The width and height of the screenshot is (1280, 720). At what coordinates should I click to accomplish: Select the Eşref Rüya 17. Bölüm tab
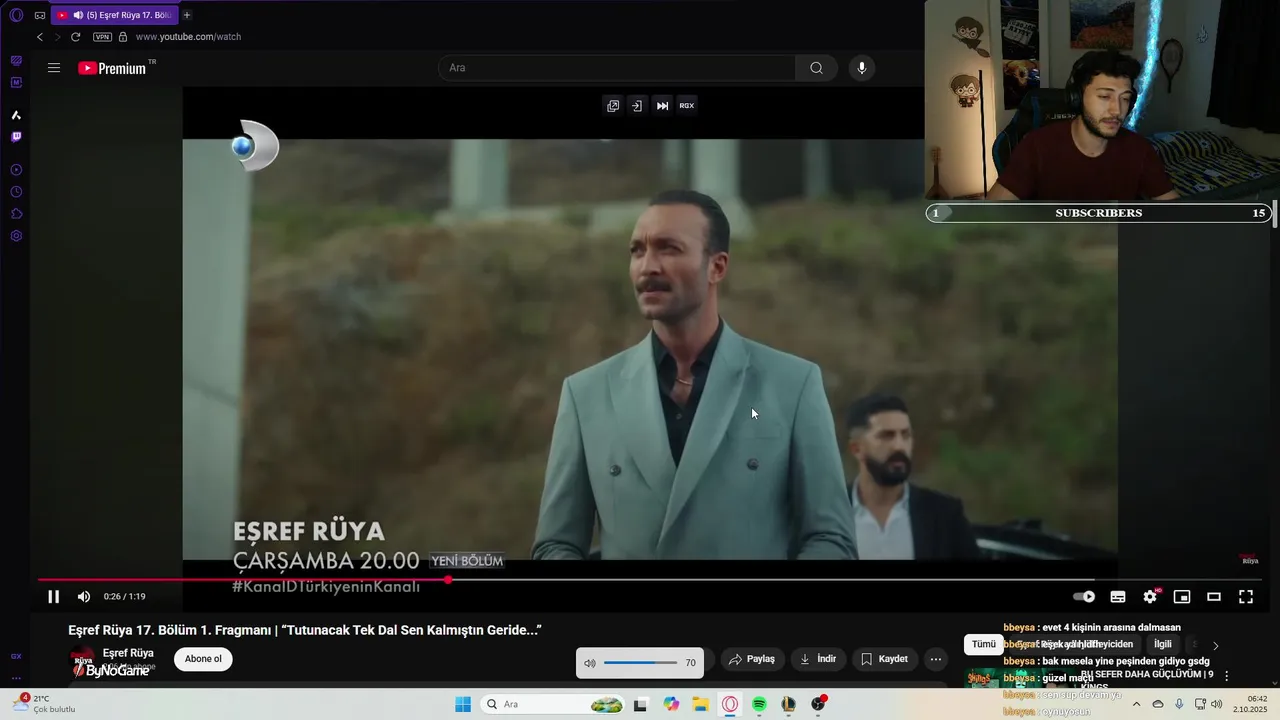pos(114,15)
